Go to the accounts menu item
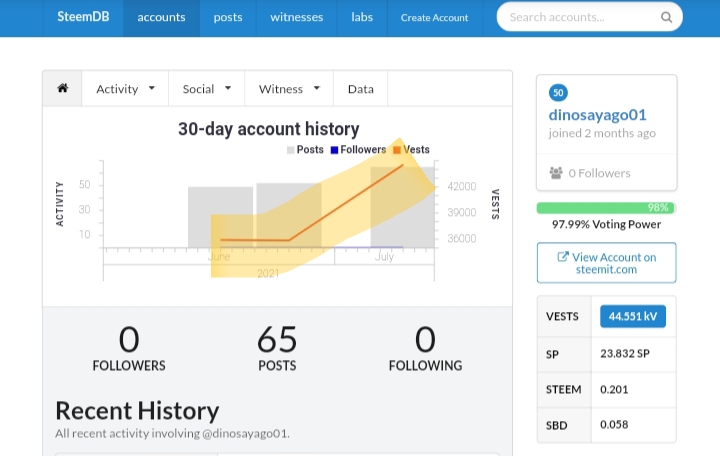The width and height of the screenshot is (720, 456). coord(161,17)
